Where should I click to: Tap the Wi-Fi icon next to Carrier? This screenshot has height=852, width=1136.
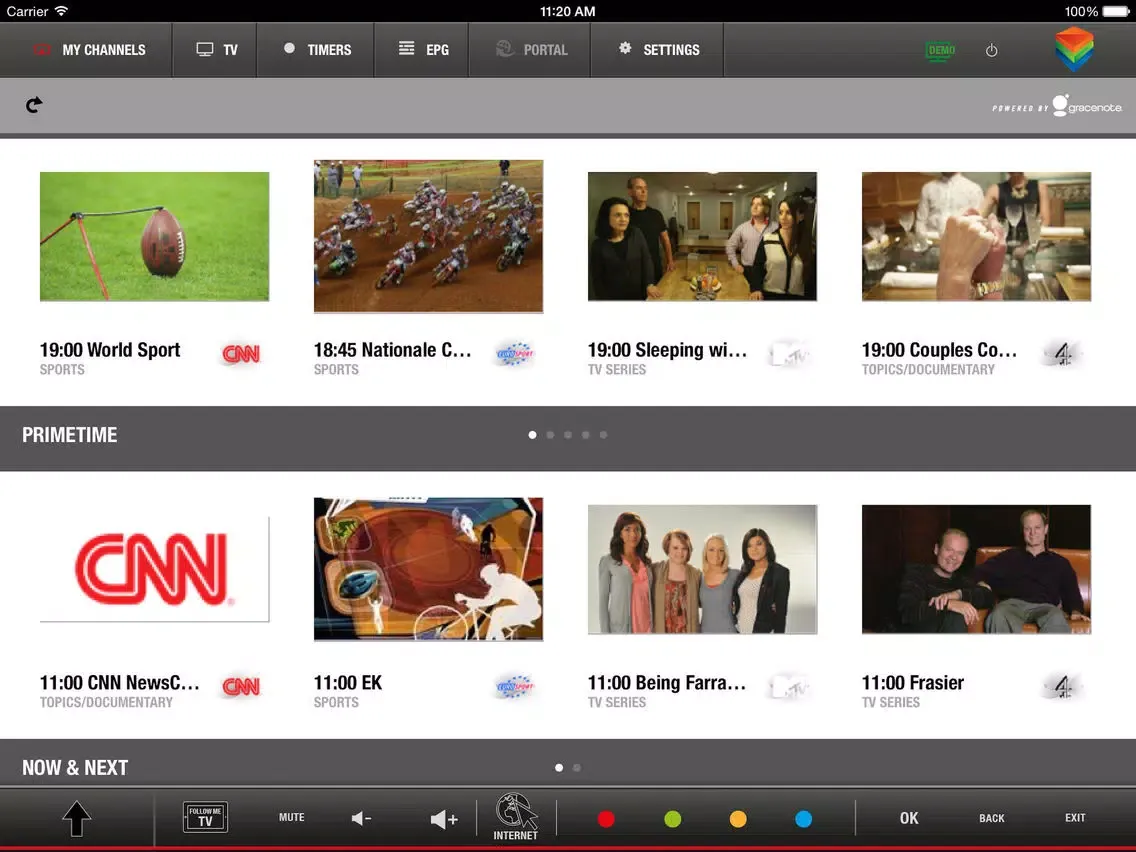pyautogui.click(x=62, y=11)
